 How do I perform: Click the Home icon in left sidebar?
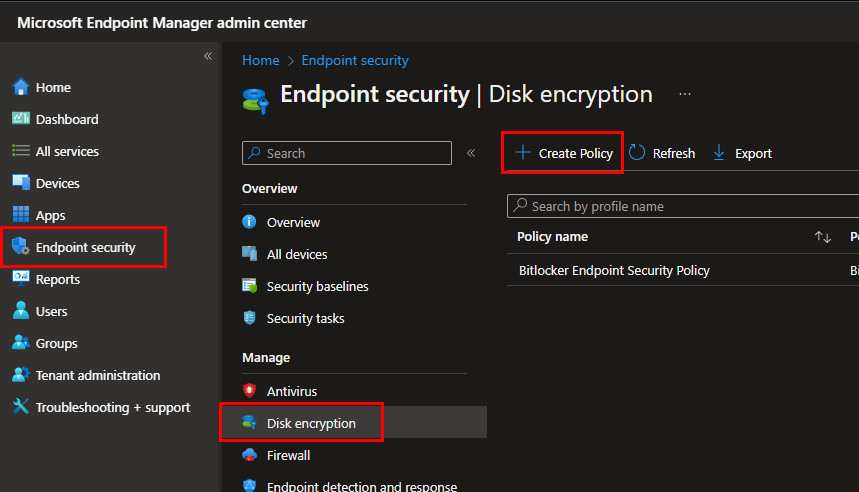tap(21, 87)
